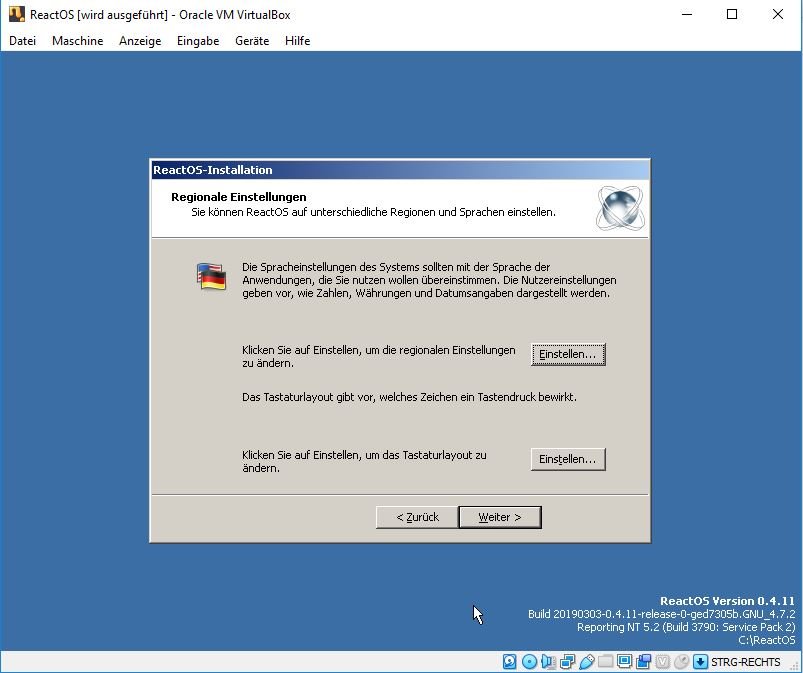Open the Datei menu
This screenshot has width=803, height=673.
coord(23,41)
